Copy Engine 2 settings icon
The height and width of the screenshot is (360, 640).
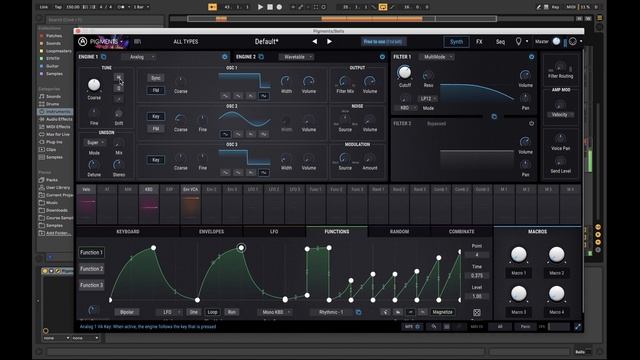(261, 57)
